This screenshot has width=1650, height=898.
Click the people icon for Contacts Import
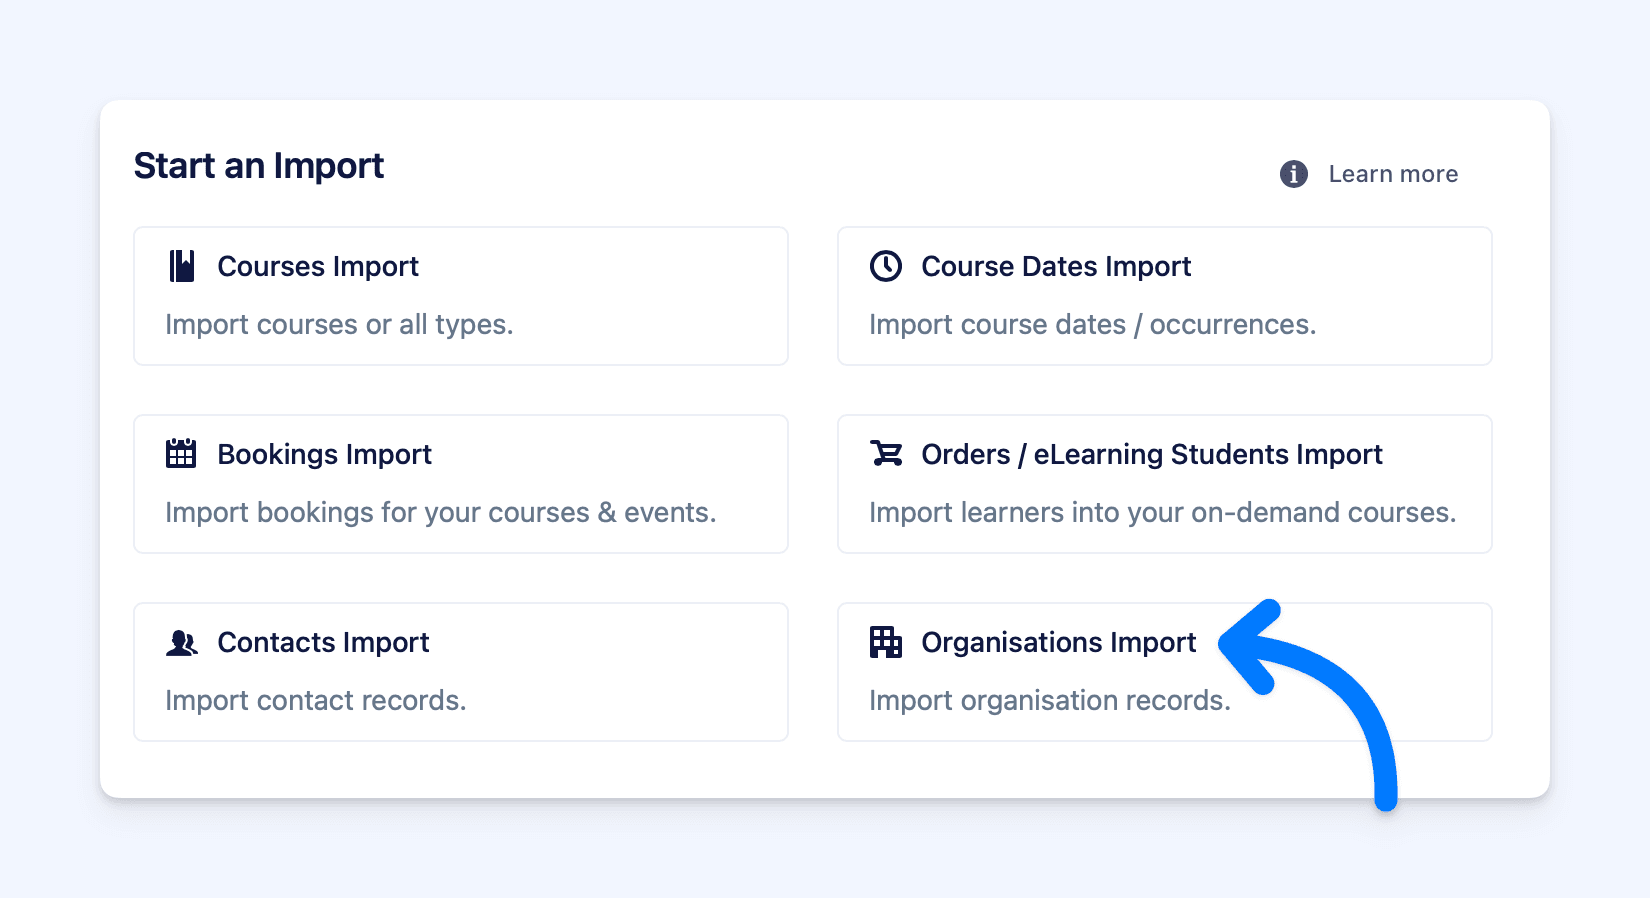coord(181,642)
